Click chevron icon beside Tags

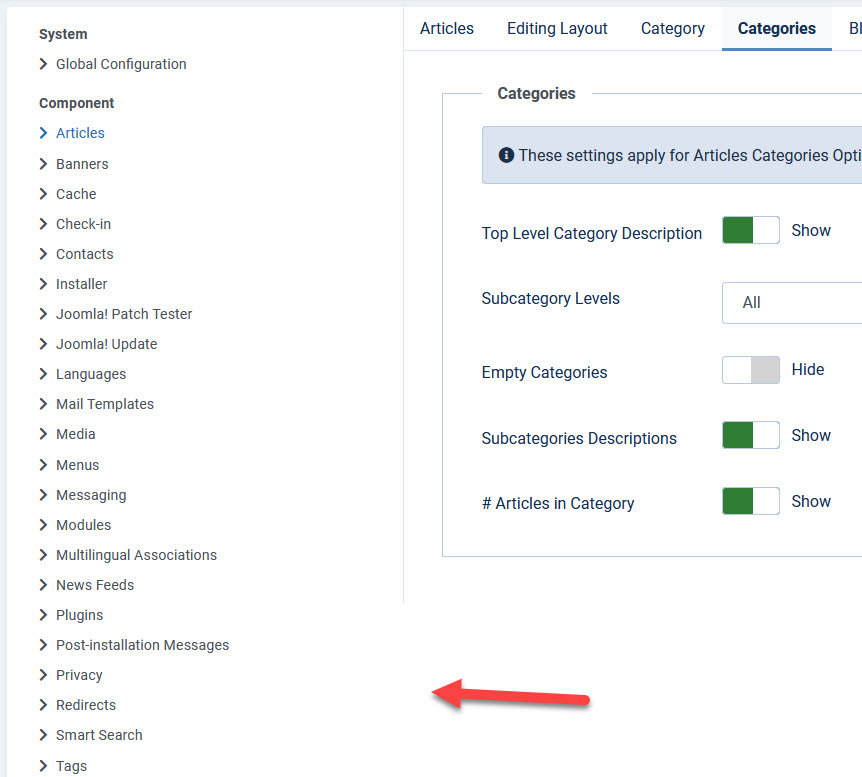pyautogui.click(x=43, y=765)
